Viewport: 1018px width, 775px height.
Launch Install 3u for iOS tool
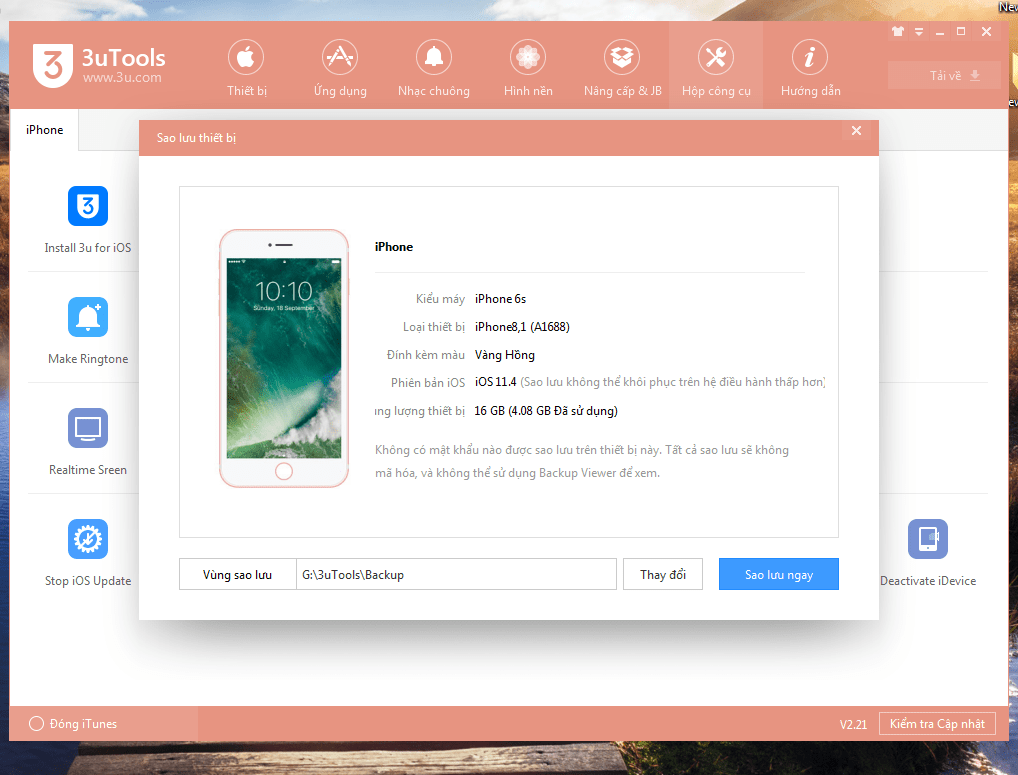(x=88, y=220)
